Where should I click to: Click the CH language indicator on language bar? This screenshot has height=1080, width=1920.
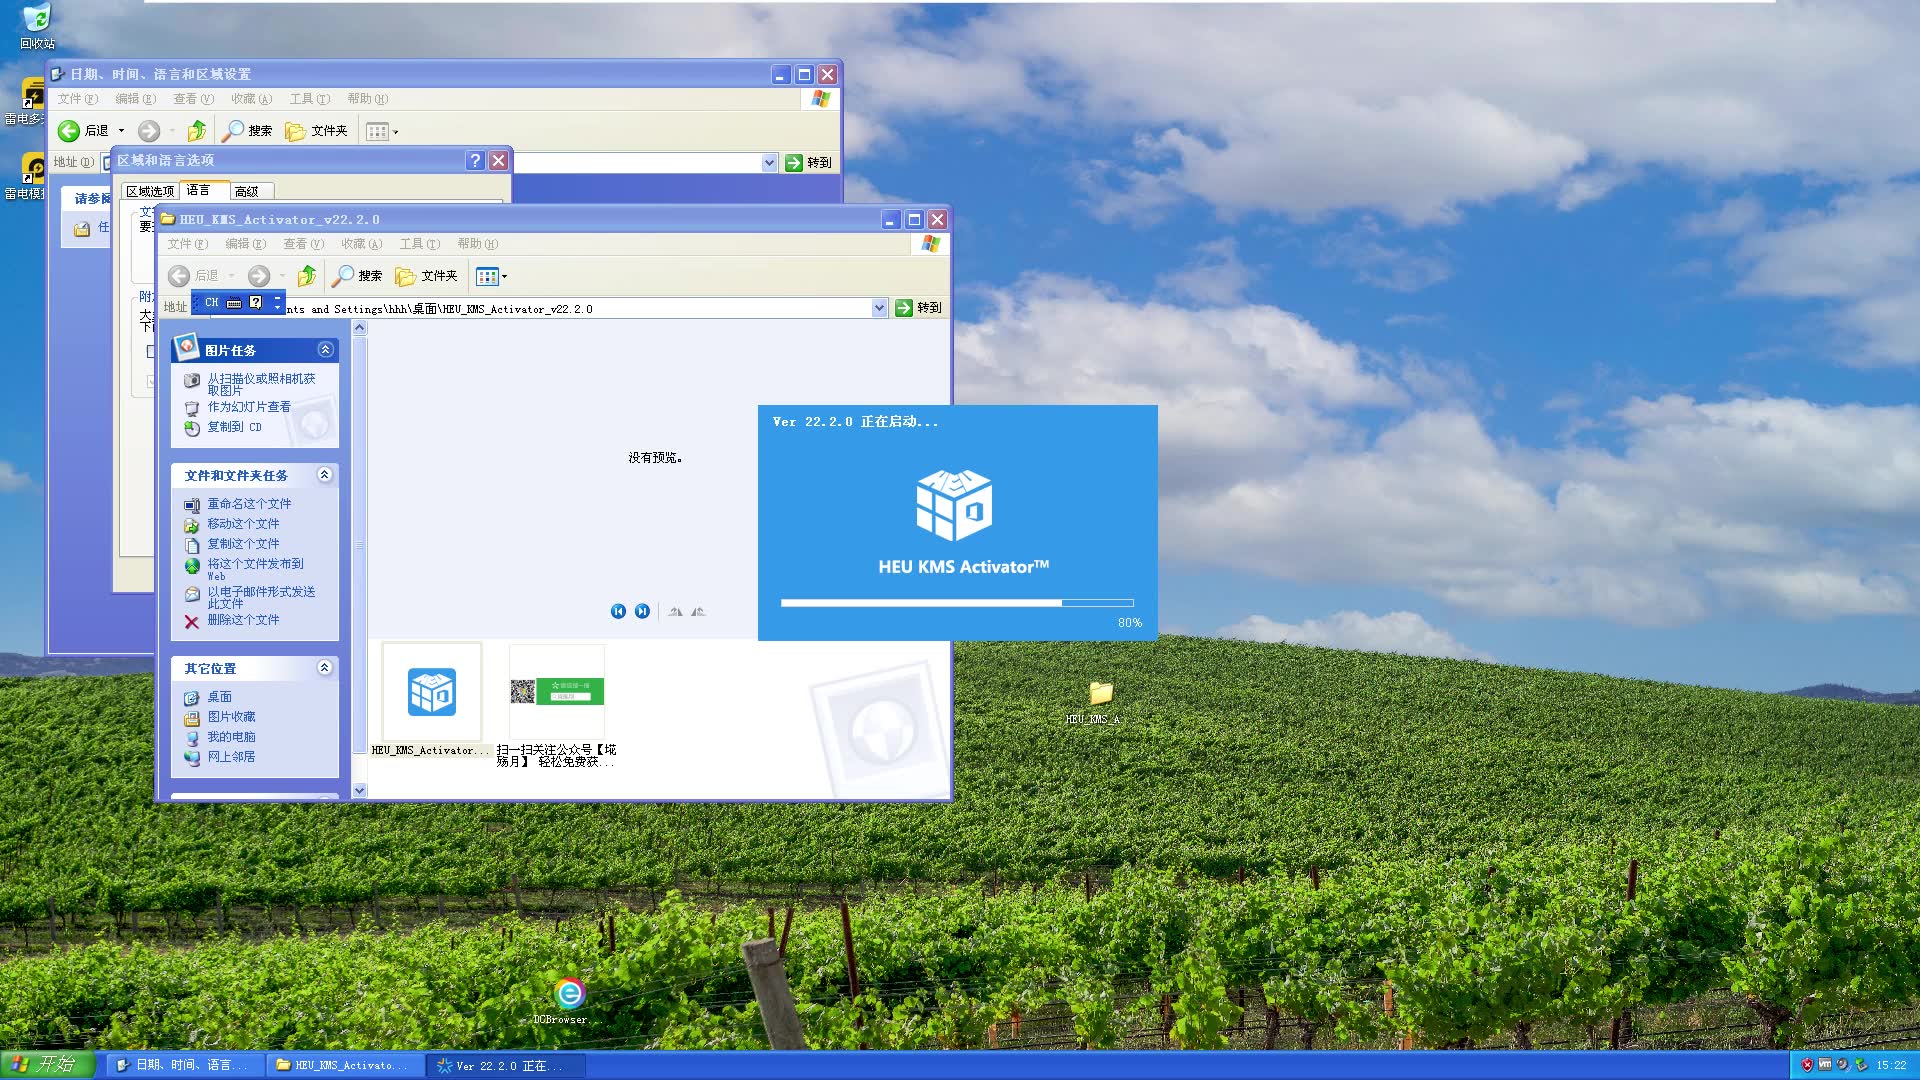(211, 302)
